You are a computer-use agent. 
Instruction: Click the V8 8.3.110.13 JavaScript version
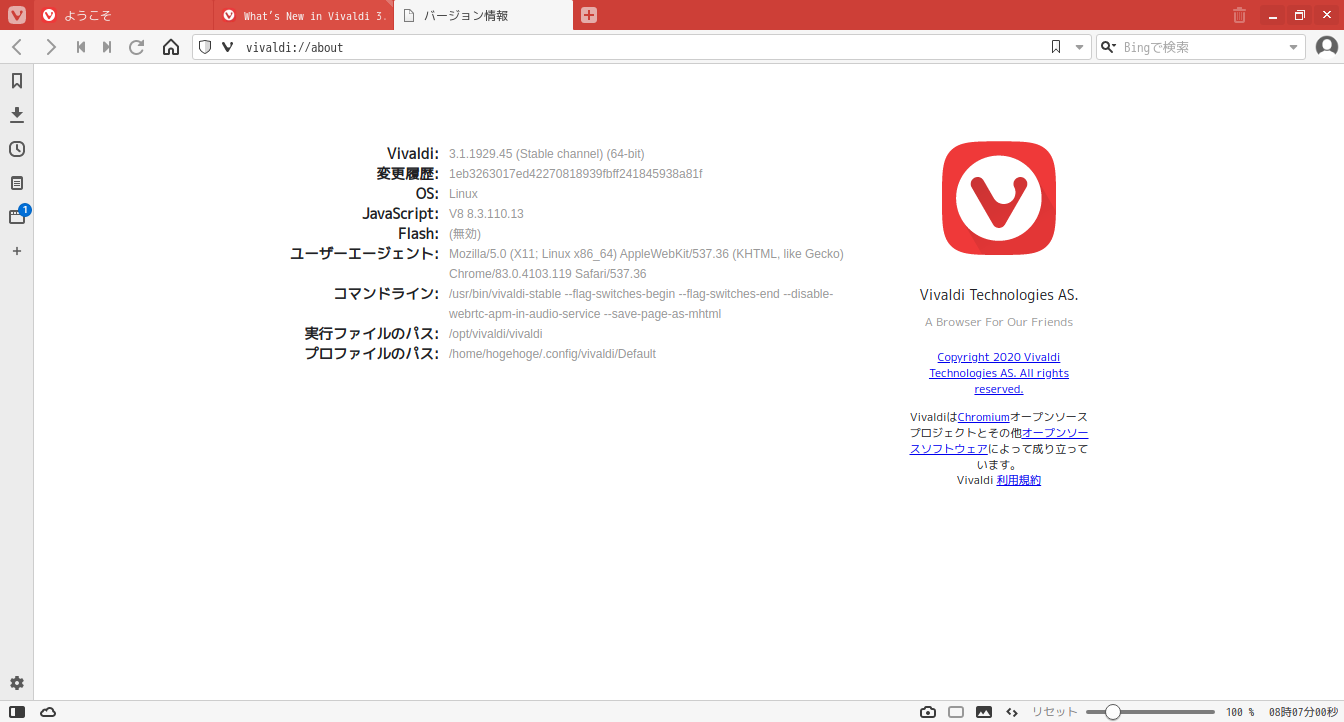tap(486, 214)
